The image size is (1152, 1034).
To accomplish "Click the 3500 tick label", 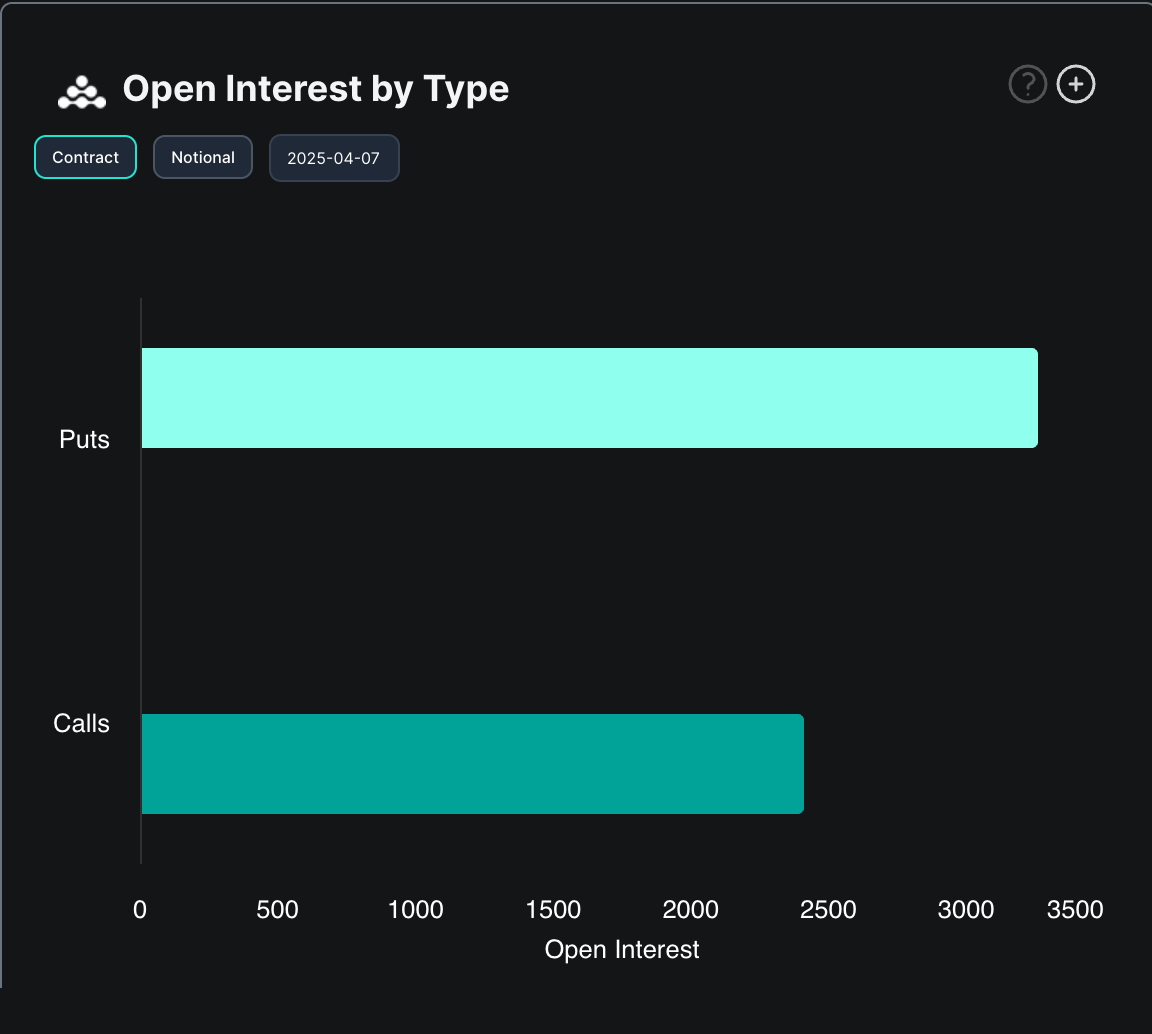I will tap(1075, 910).
